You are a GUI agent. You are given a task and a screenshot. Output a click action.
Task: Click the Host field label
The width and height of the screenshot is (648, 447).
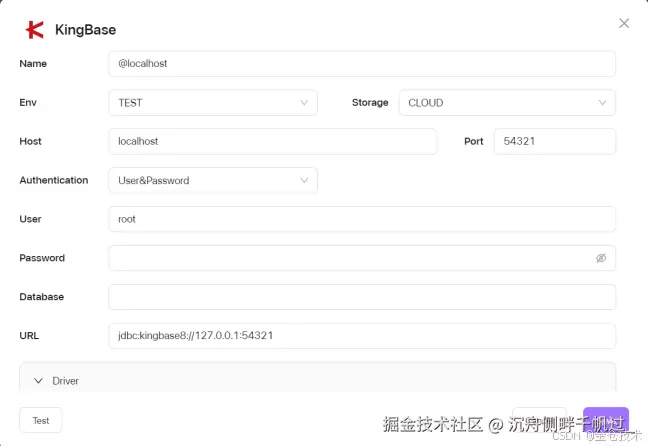coord(30,141)
